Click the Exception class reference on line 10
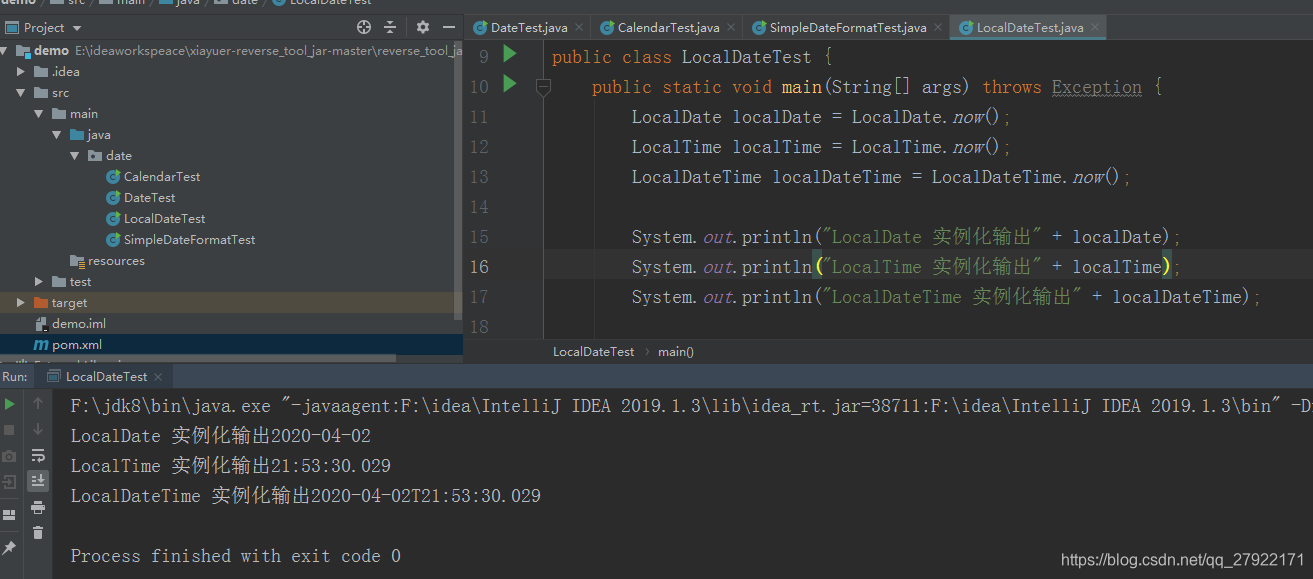Viewport: 1313px width, 579px height. point(1096,87)
